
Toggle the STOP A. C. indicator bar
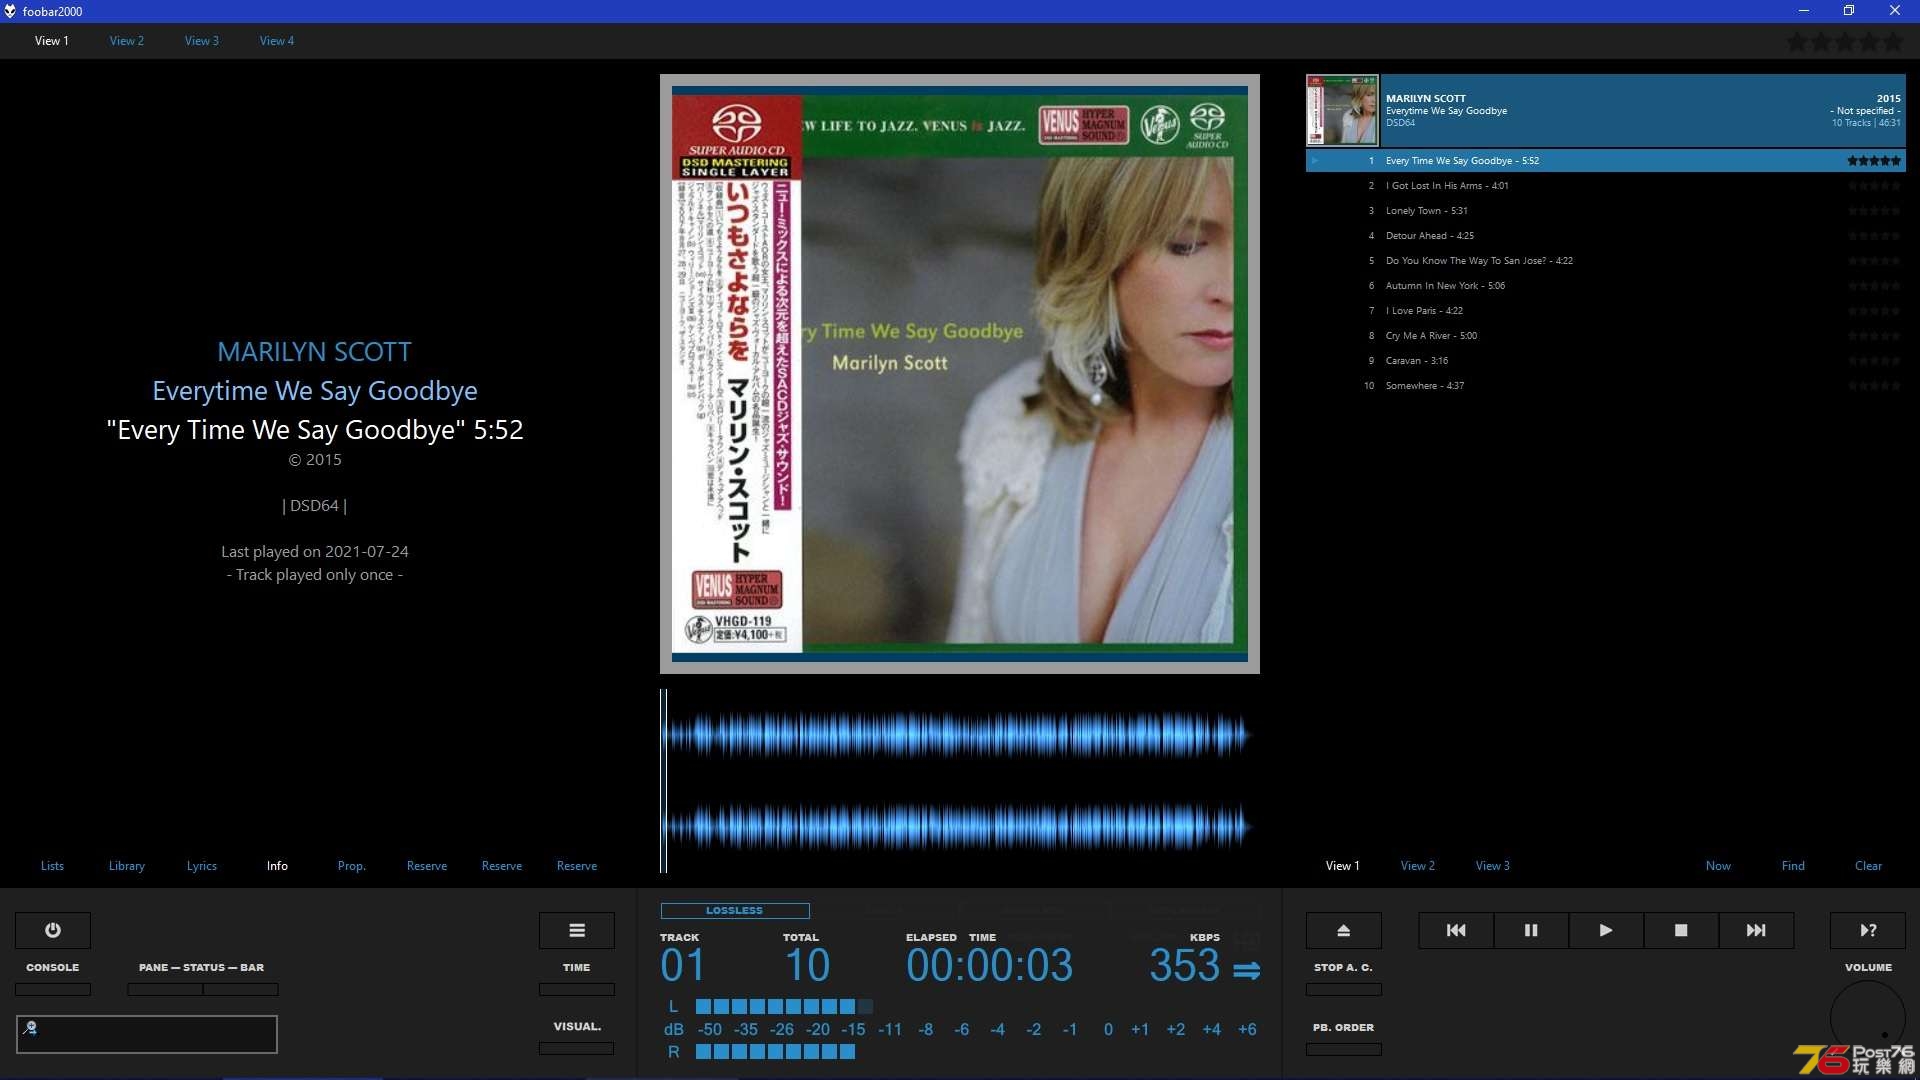(x=1344, y=989)
